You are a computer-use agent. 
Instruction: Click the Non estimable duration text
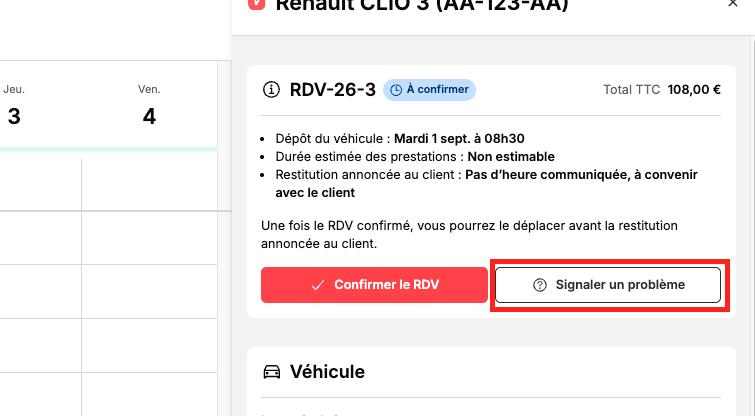(511, 157)
